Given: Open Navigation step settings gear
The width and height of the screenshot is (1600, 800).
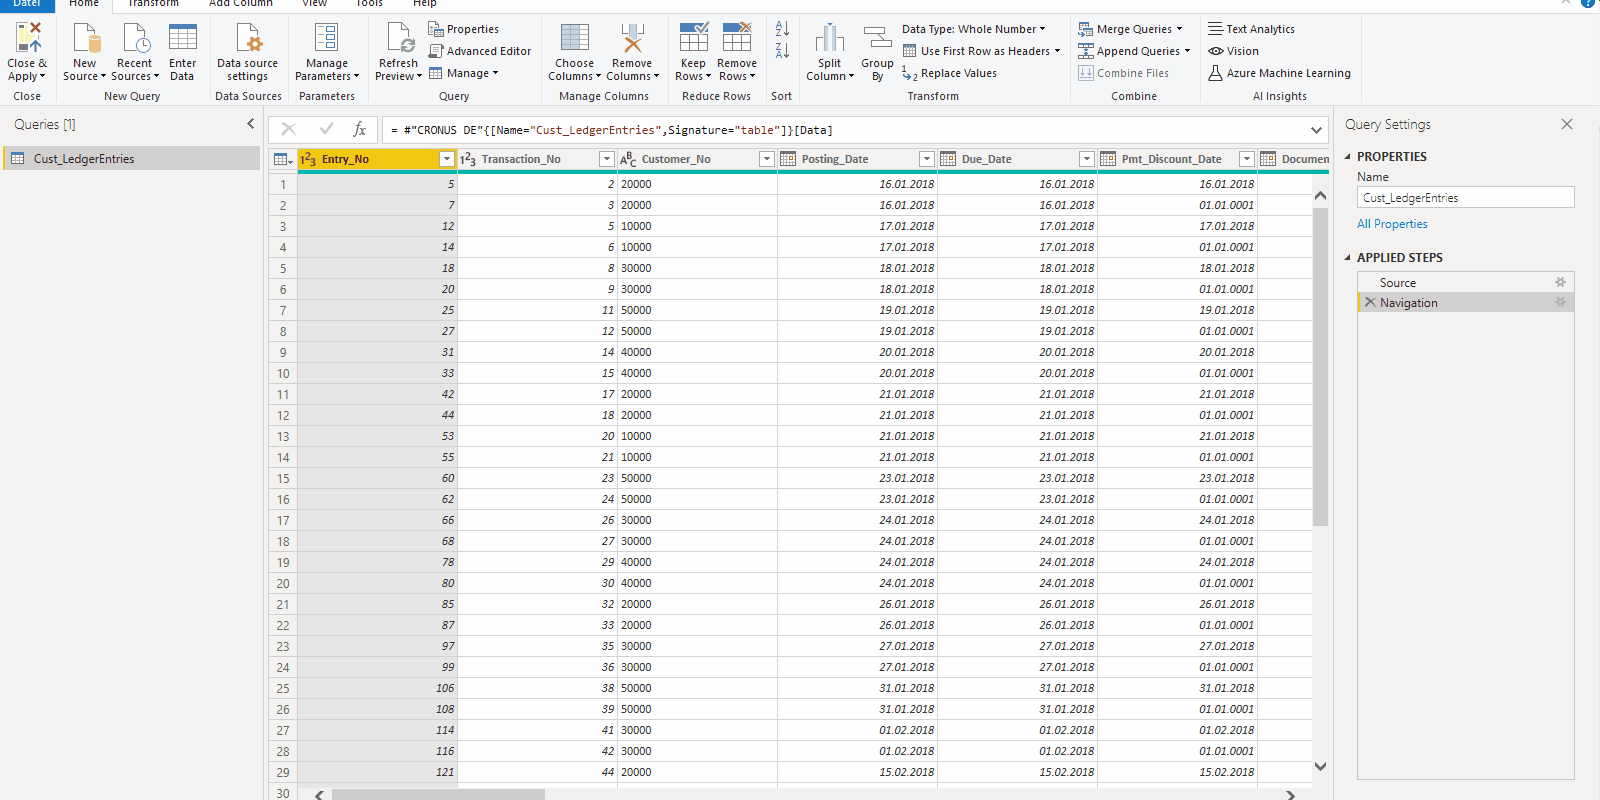Looking at the screenshot, I should (1560, 302).
